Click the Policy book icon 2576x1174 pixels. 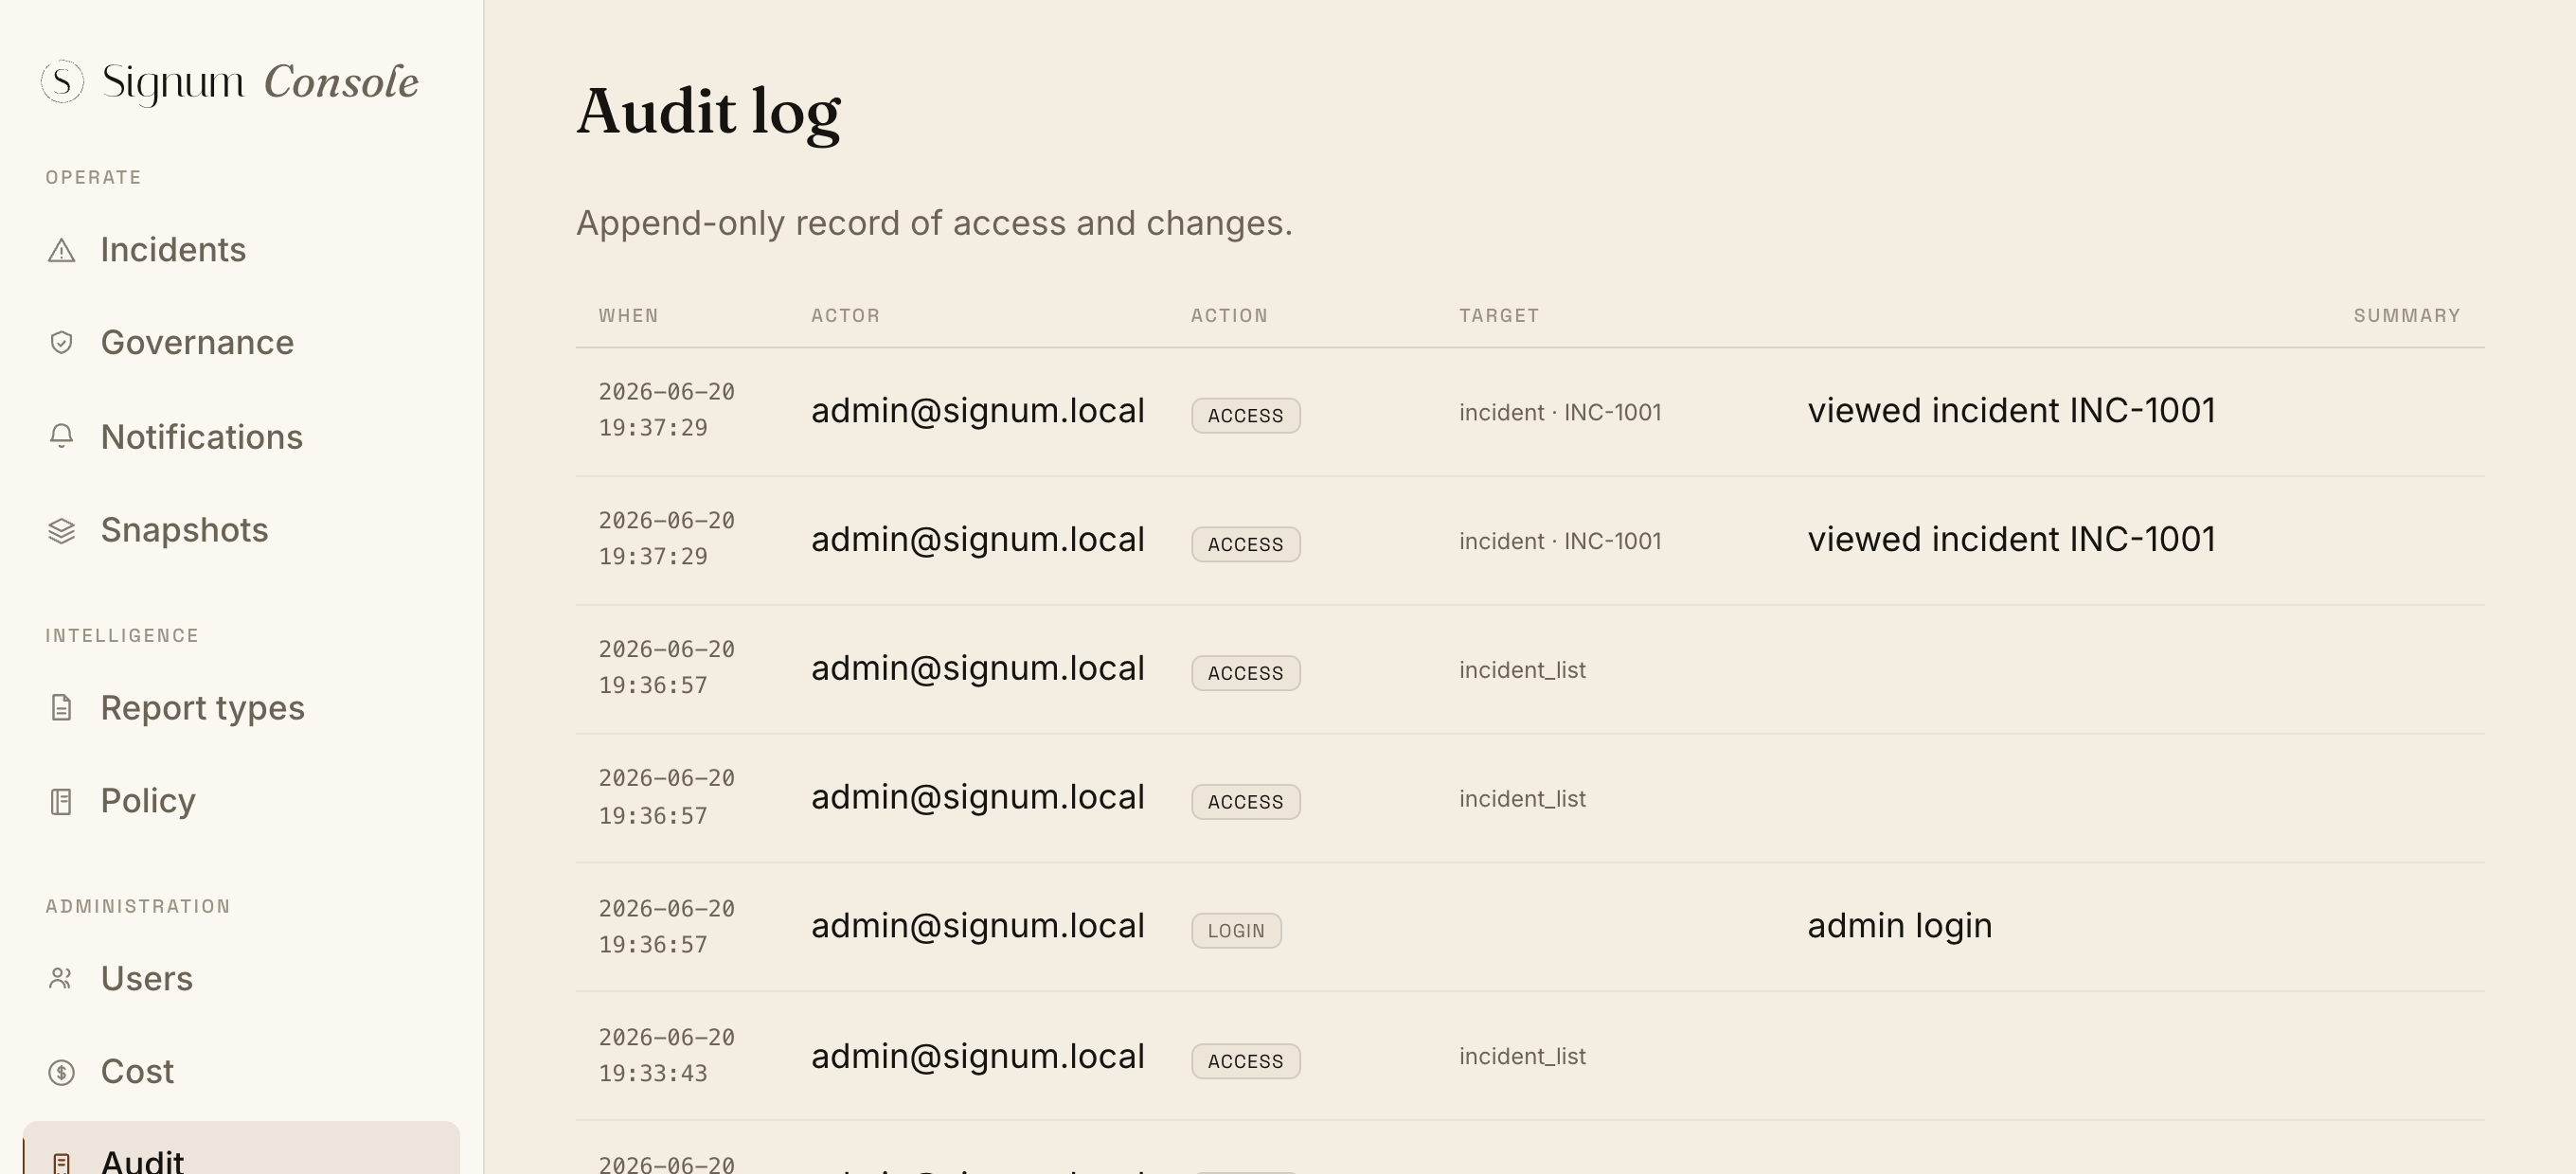coord(62,801)
